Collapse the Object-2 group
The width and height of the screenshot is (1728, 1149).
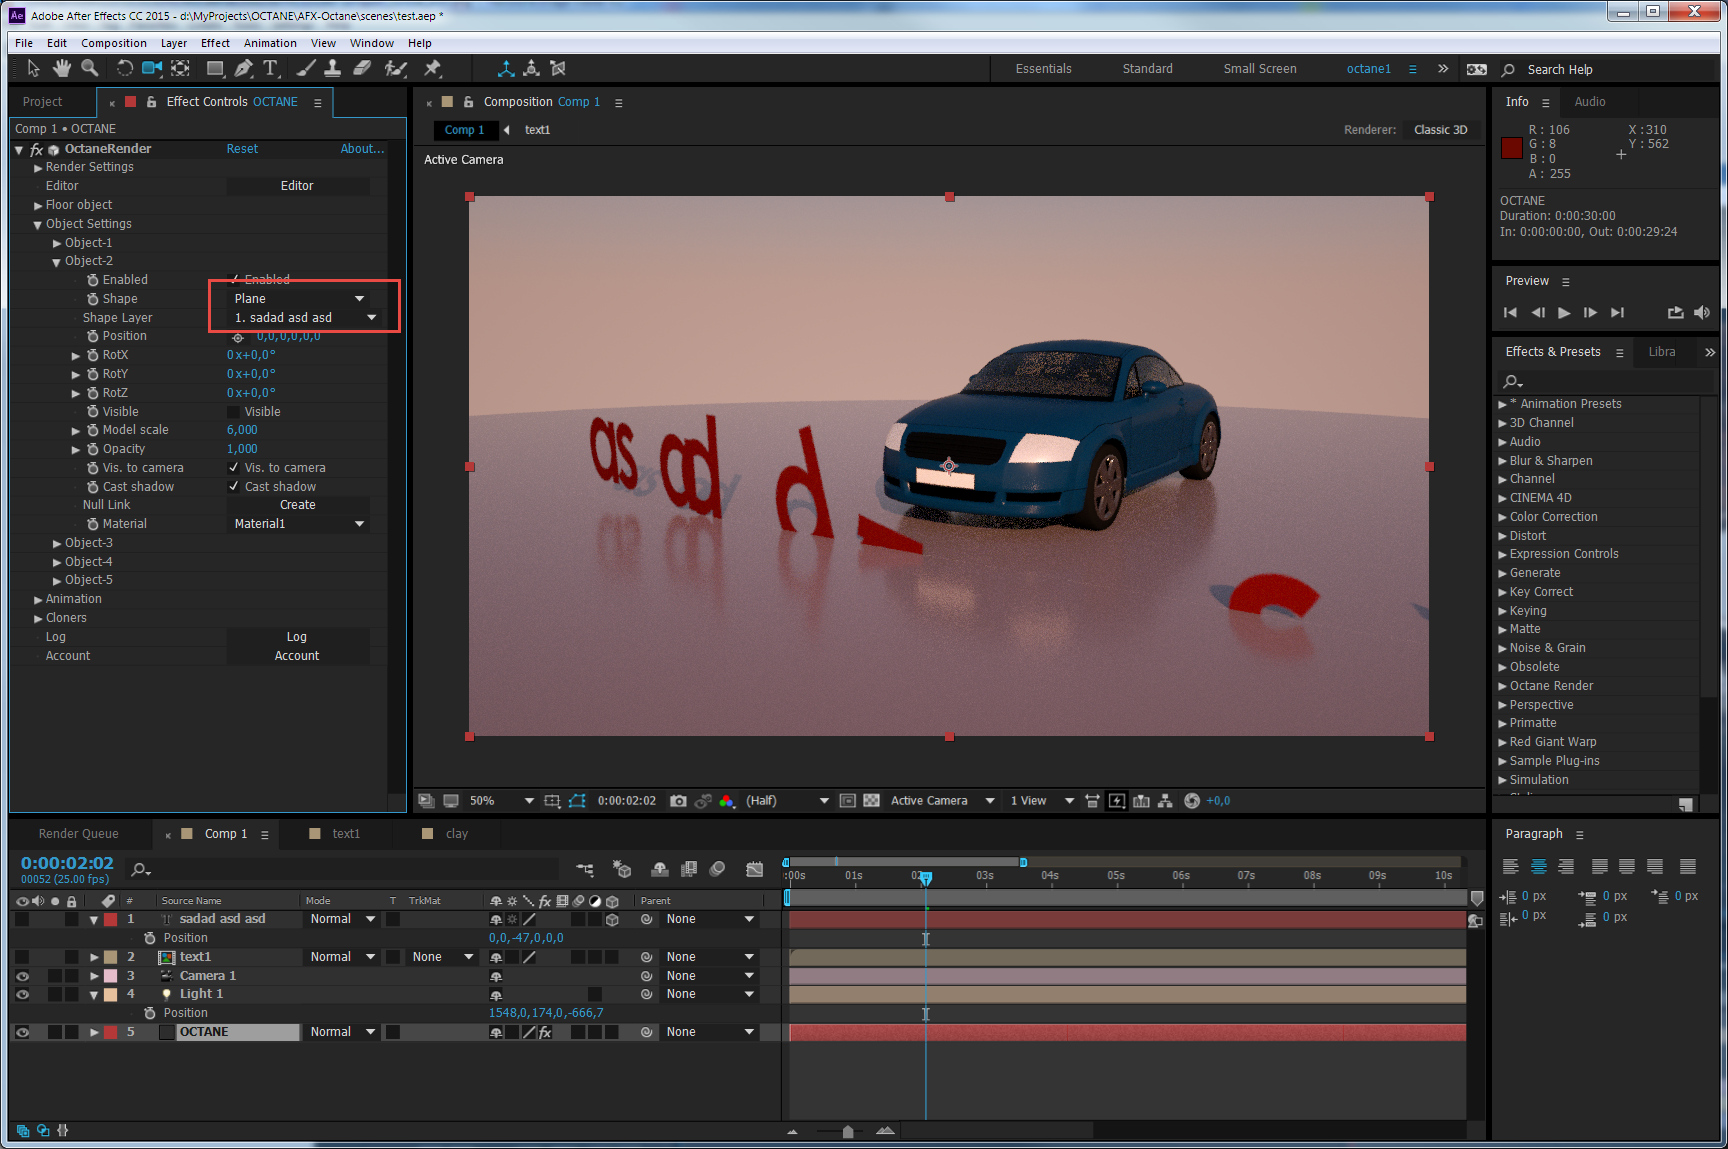pos(57,262)
